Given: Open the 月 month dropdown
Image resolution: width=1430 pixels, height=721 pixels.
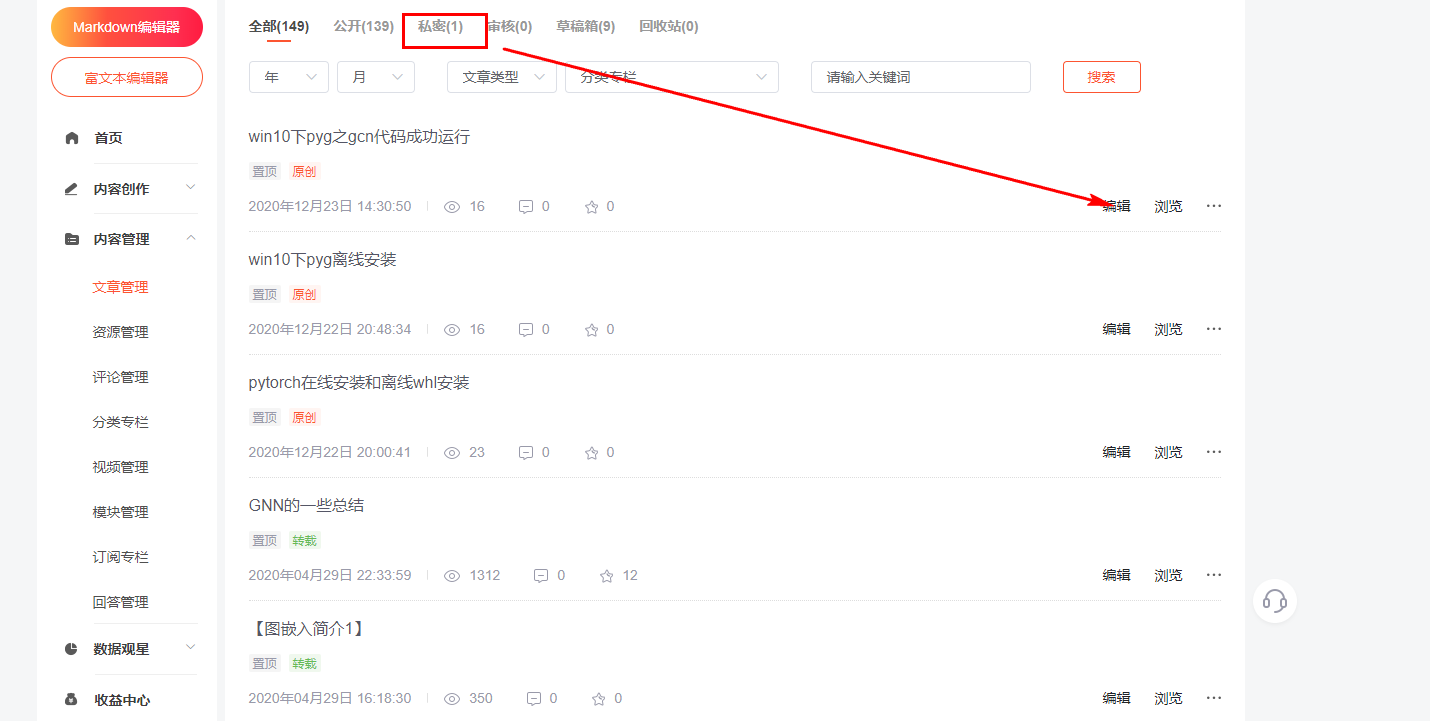Looking at the screenshot, I should click(x=376, y=77).
